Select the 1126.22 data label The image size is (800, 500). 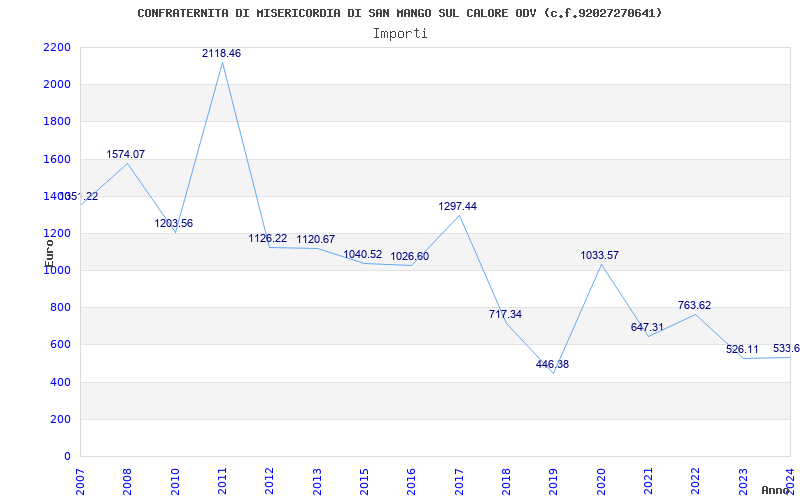click(268, 239)
